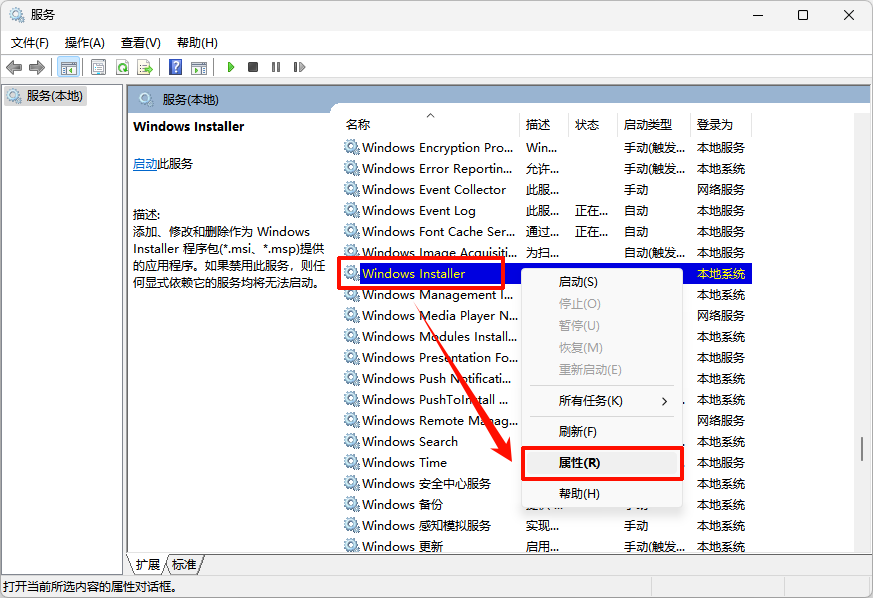873x598 pixels.
Task: Click the Stop Service toolbar icon
Action: click(x=254, y=67)
